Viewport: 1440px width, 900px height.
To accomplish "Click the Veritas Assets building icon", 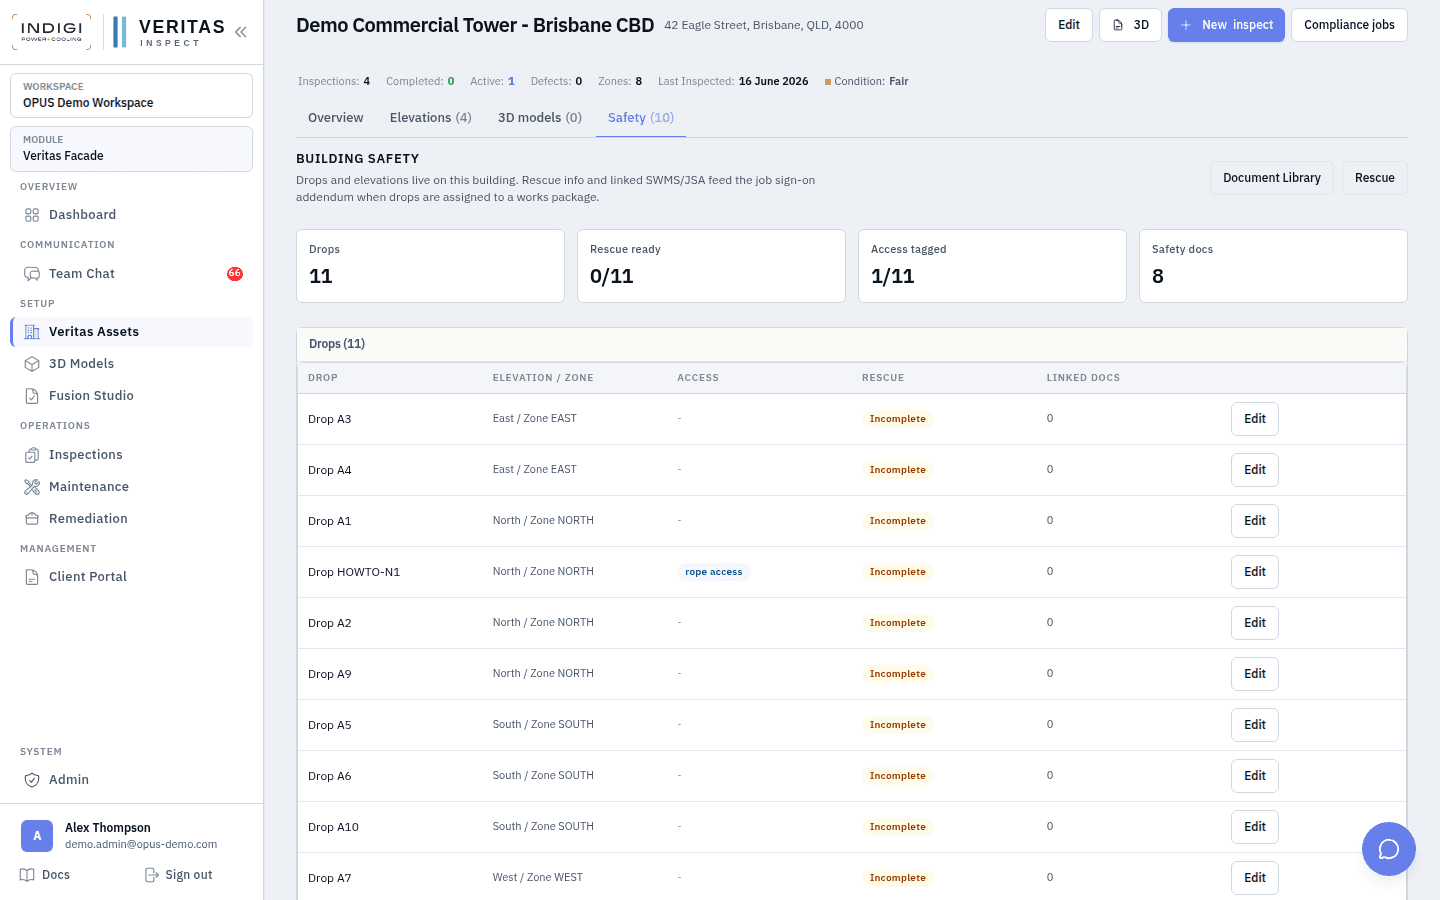I will pos(32,332).
